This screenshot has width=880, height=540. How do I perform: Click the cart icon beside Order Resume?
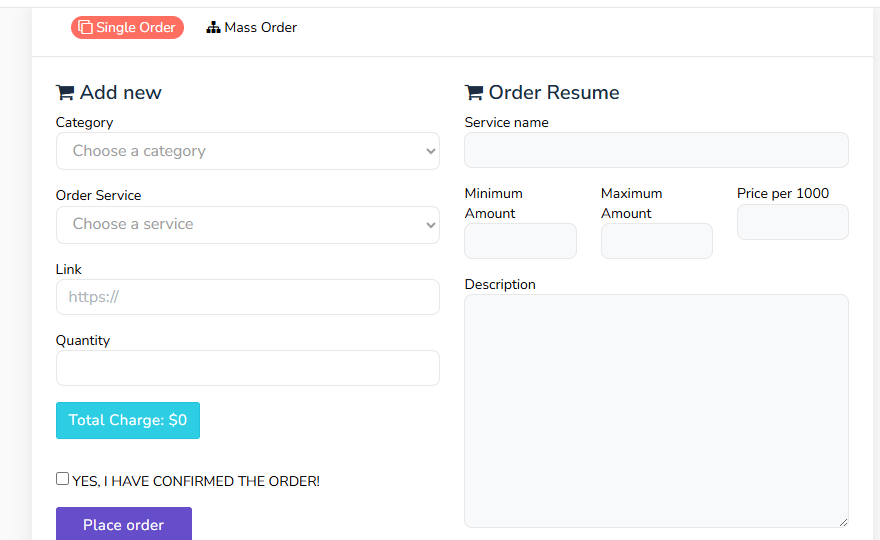tap(474, 93)
